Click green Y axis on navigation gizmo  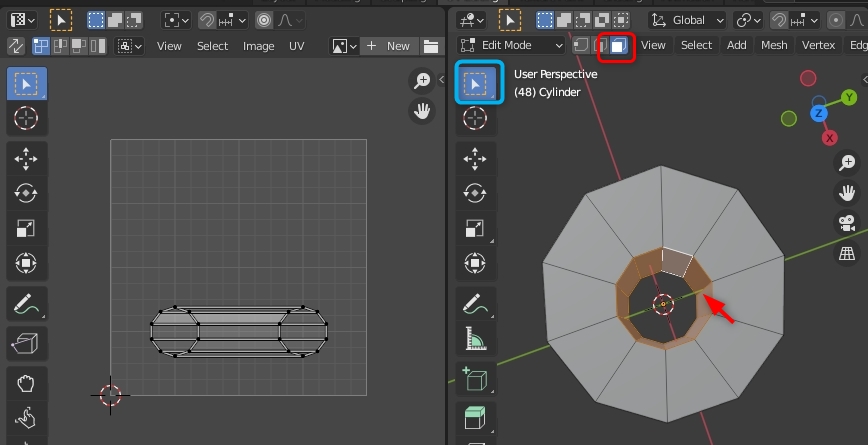849,98
